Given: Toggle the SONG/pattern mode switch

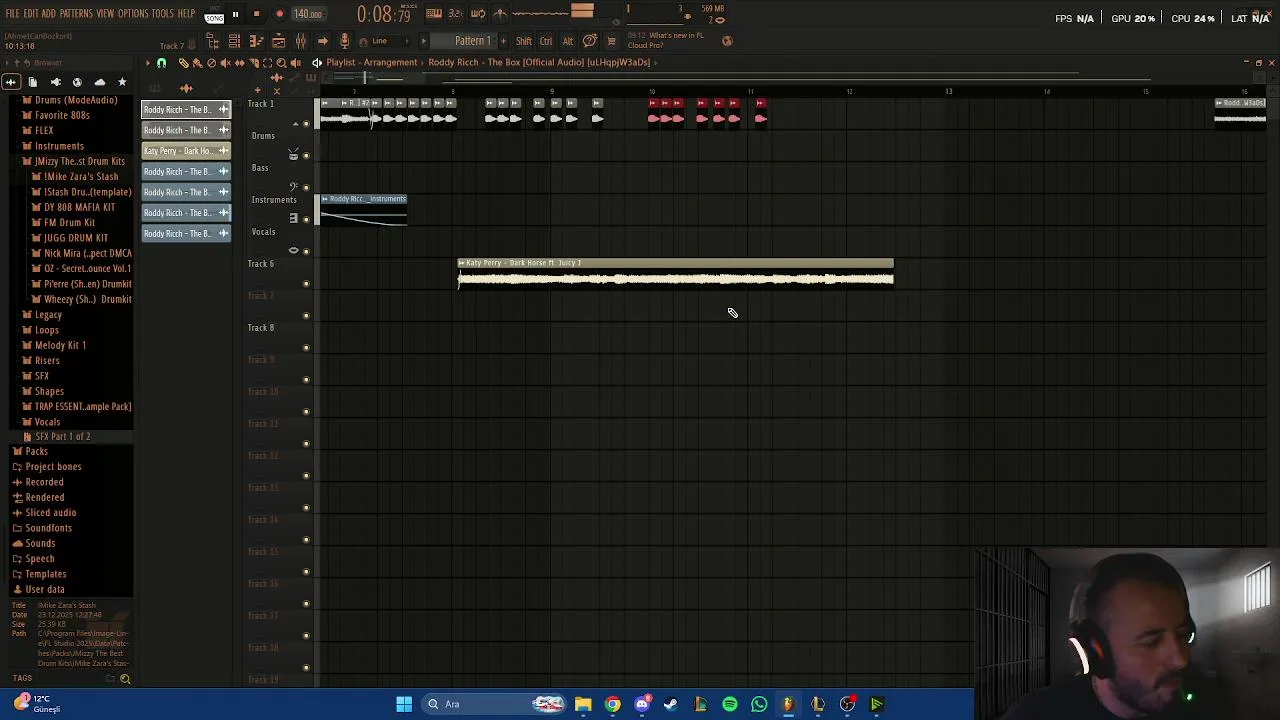Looking at the screenshot, I should [x=214, y=17].
